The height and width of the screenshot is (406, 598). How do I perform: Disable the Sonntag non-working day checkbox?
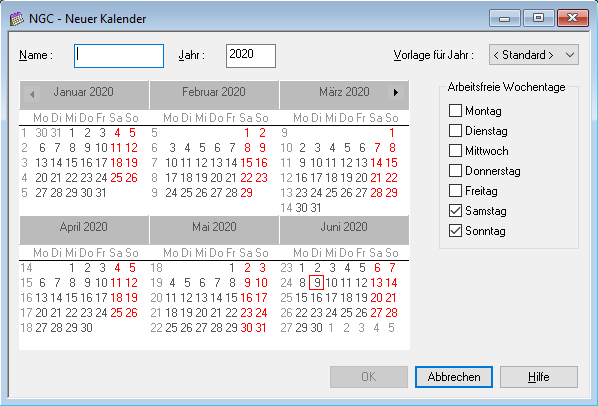(455, 231)
